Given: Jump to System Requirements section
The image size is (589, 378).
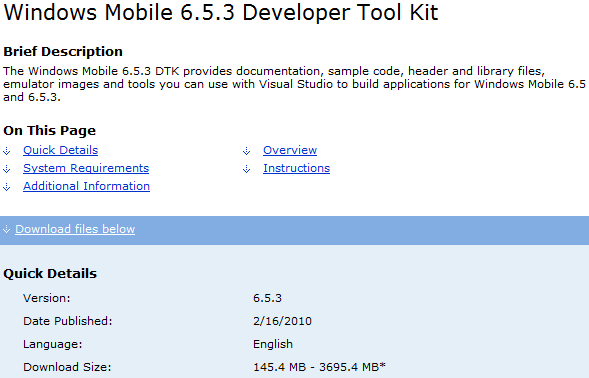Looking at the screenshot, I should pyautogui.click(x=86, y=168).
